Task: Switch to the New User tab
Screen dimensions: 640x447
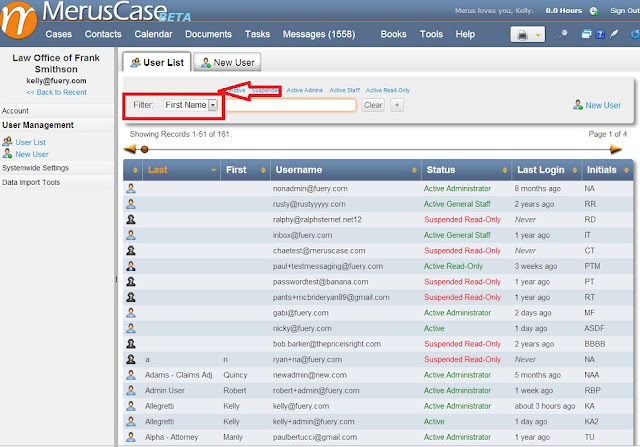Action: coord(227,62)
